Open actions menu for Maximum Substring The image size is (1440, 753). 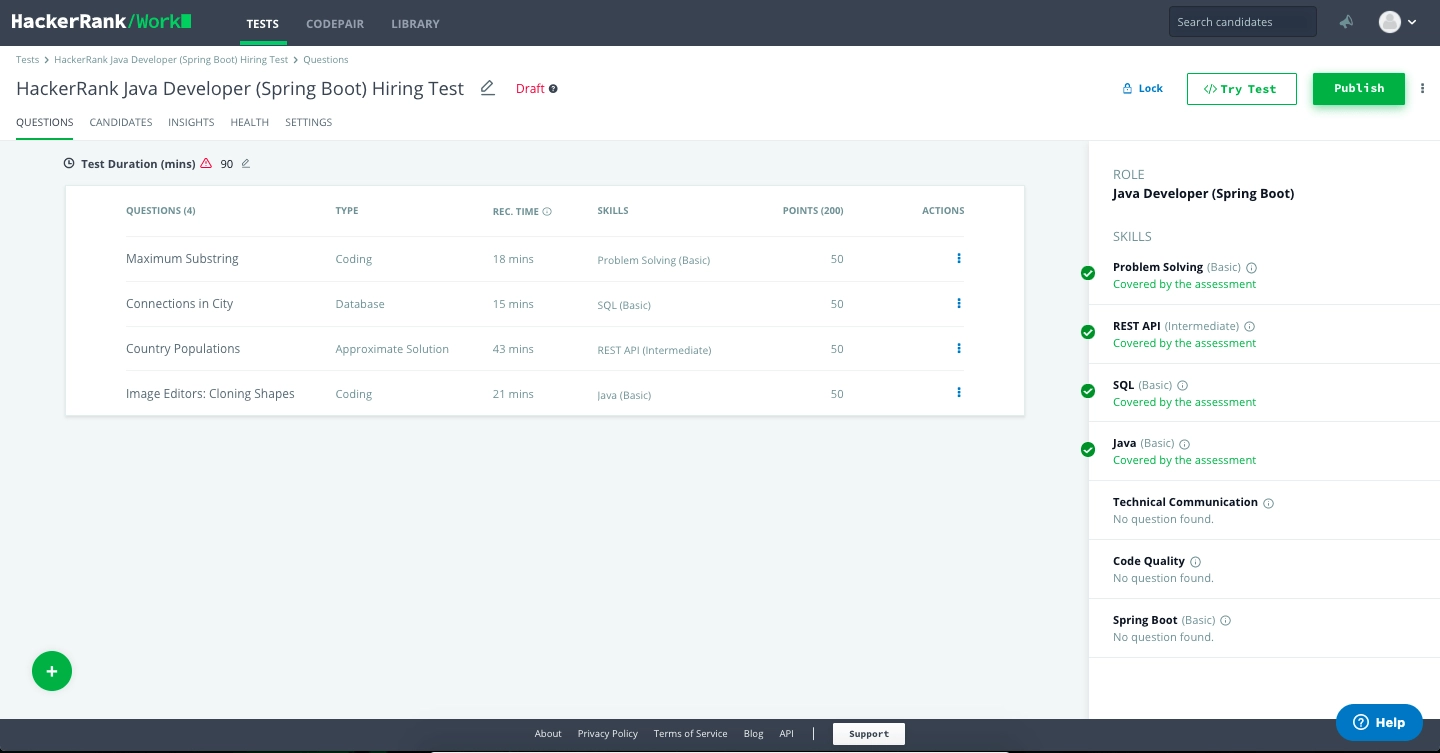[959, 259]
